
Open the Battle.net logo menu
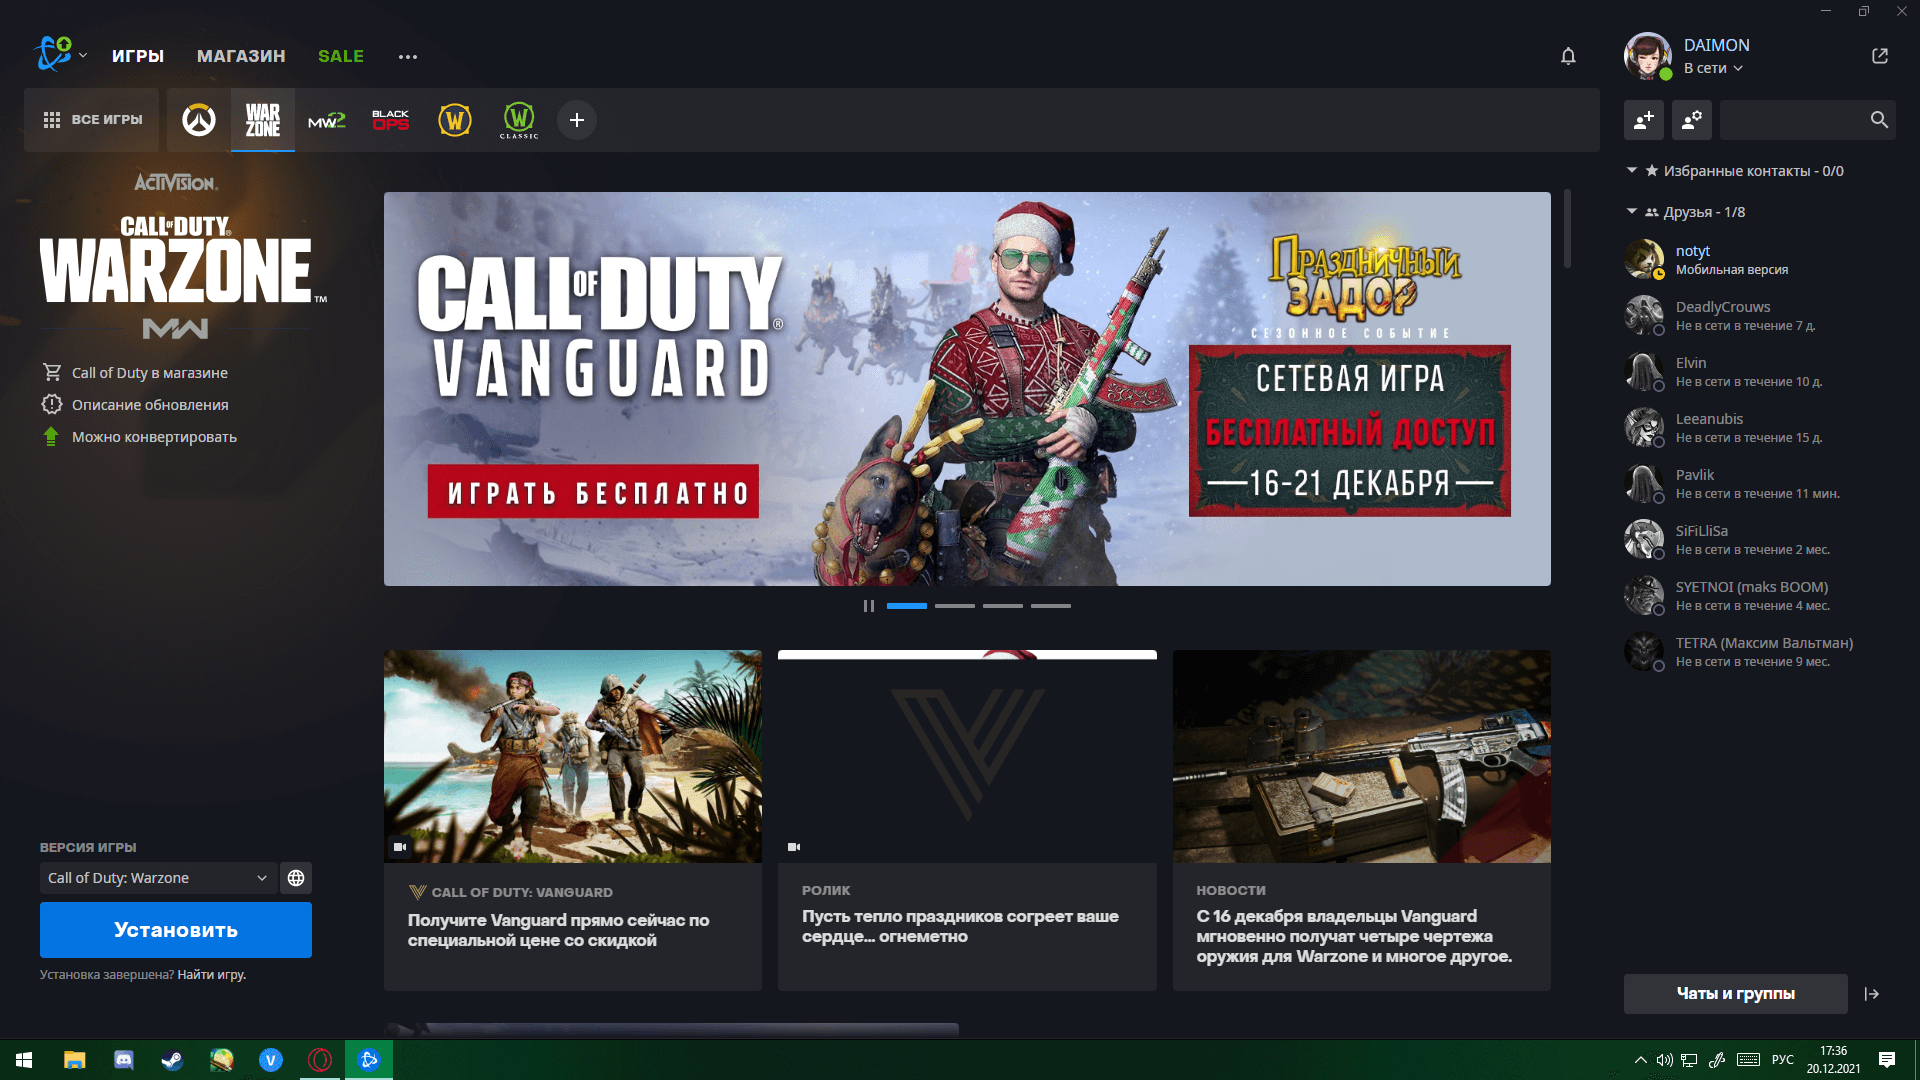pyautogui.click(x=52, y=54)
